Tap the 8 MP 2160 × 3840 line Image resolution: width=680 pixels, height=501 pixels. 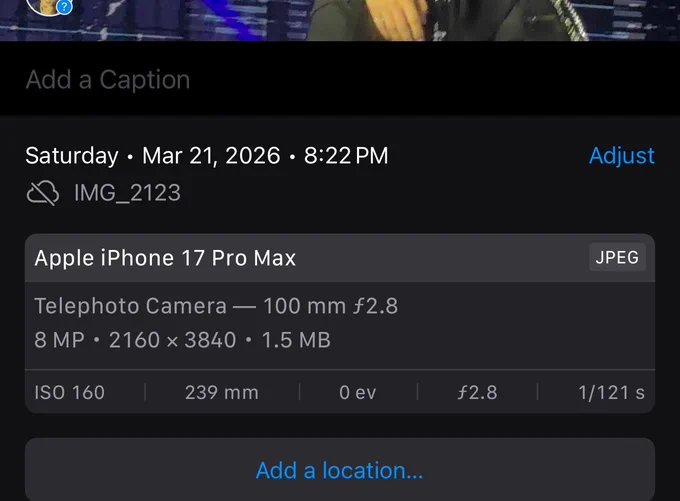(x=183, y=340)
